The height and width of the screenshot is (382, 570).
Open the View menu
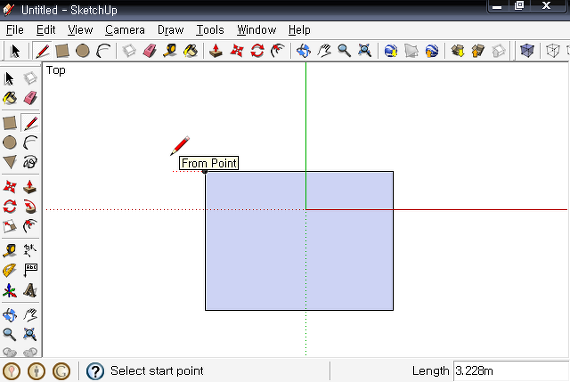(80, 30)
